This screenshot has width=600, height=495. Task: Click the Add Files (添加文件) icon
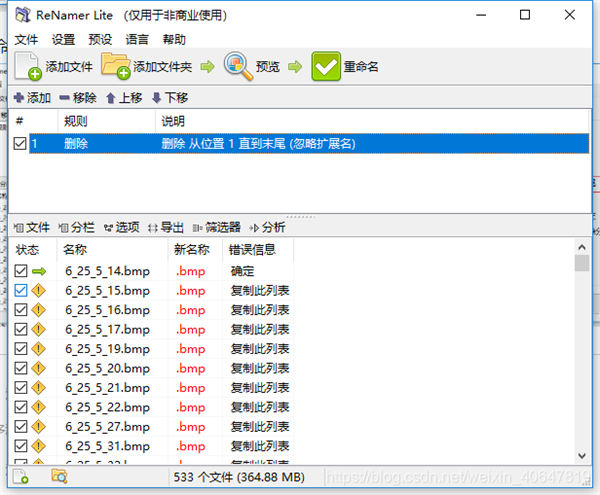(28, 66)
